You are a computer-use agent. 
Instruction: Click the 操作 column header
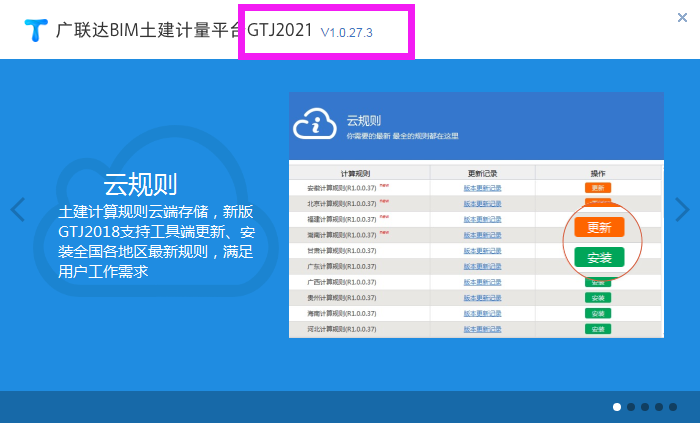click(x=598, y=174)
